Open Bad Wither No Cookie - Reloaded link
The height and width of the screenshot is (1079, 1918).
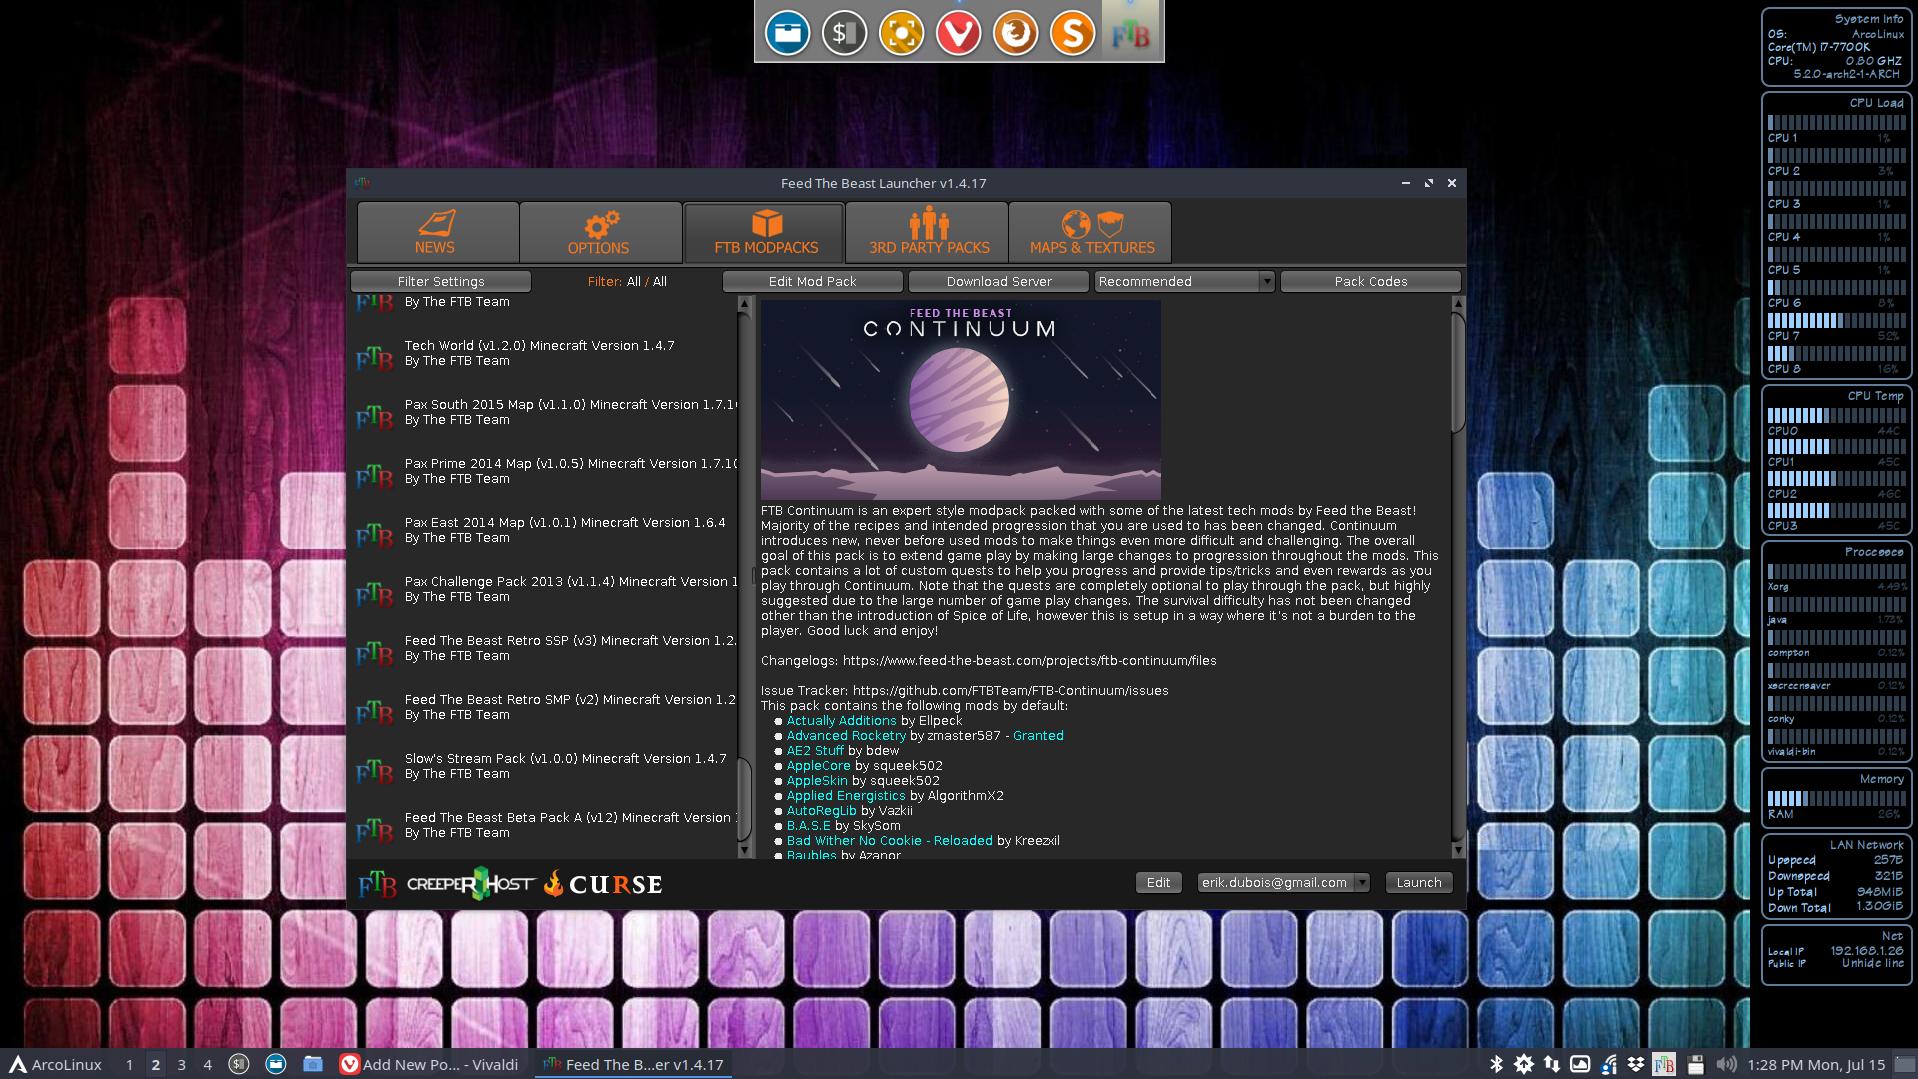[889, 840]
